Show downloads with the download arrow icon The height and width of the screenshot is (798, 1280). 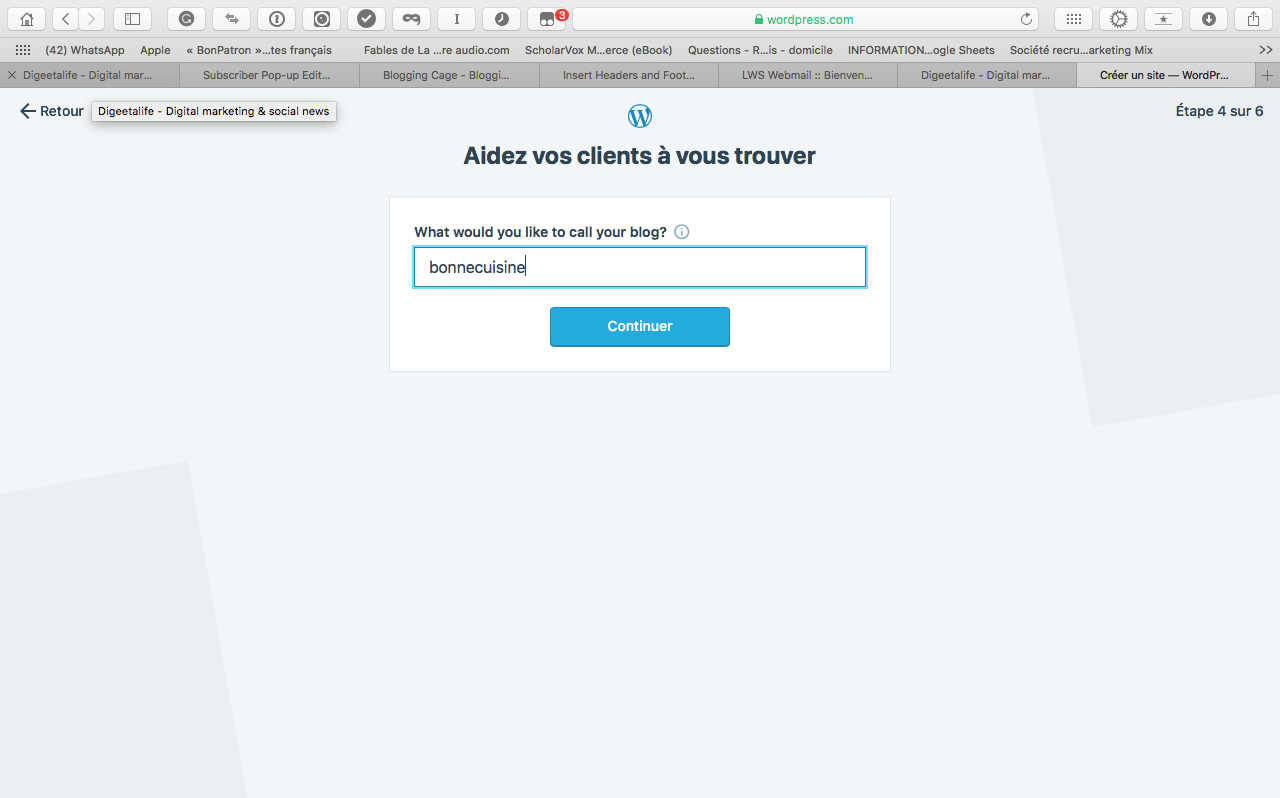pos(1208,19)
